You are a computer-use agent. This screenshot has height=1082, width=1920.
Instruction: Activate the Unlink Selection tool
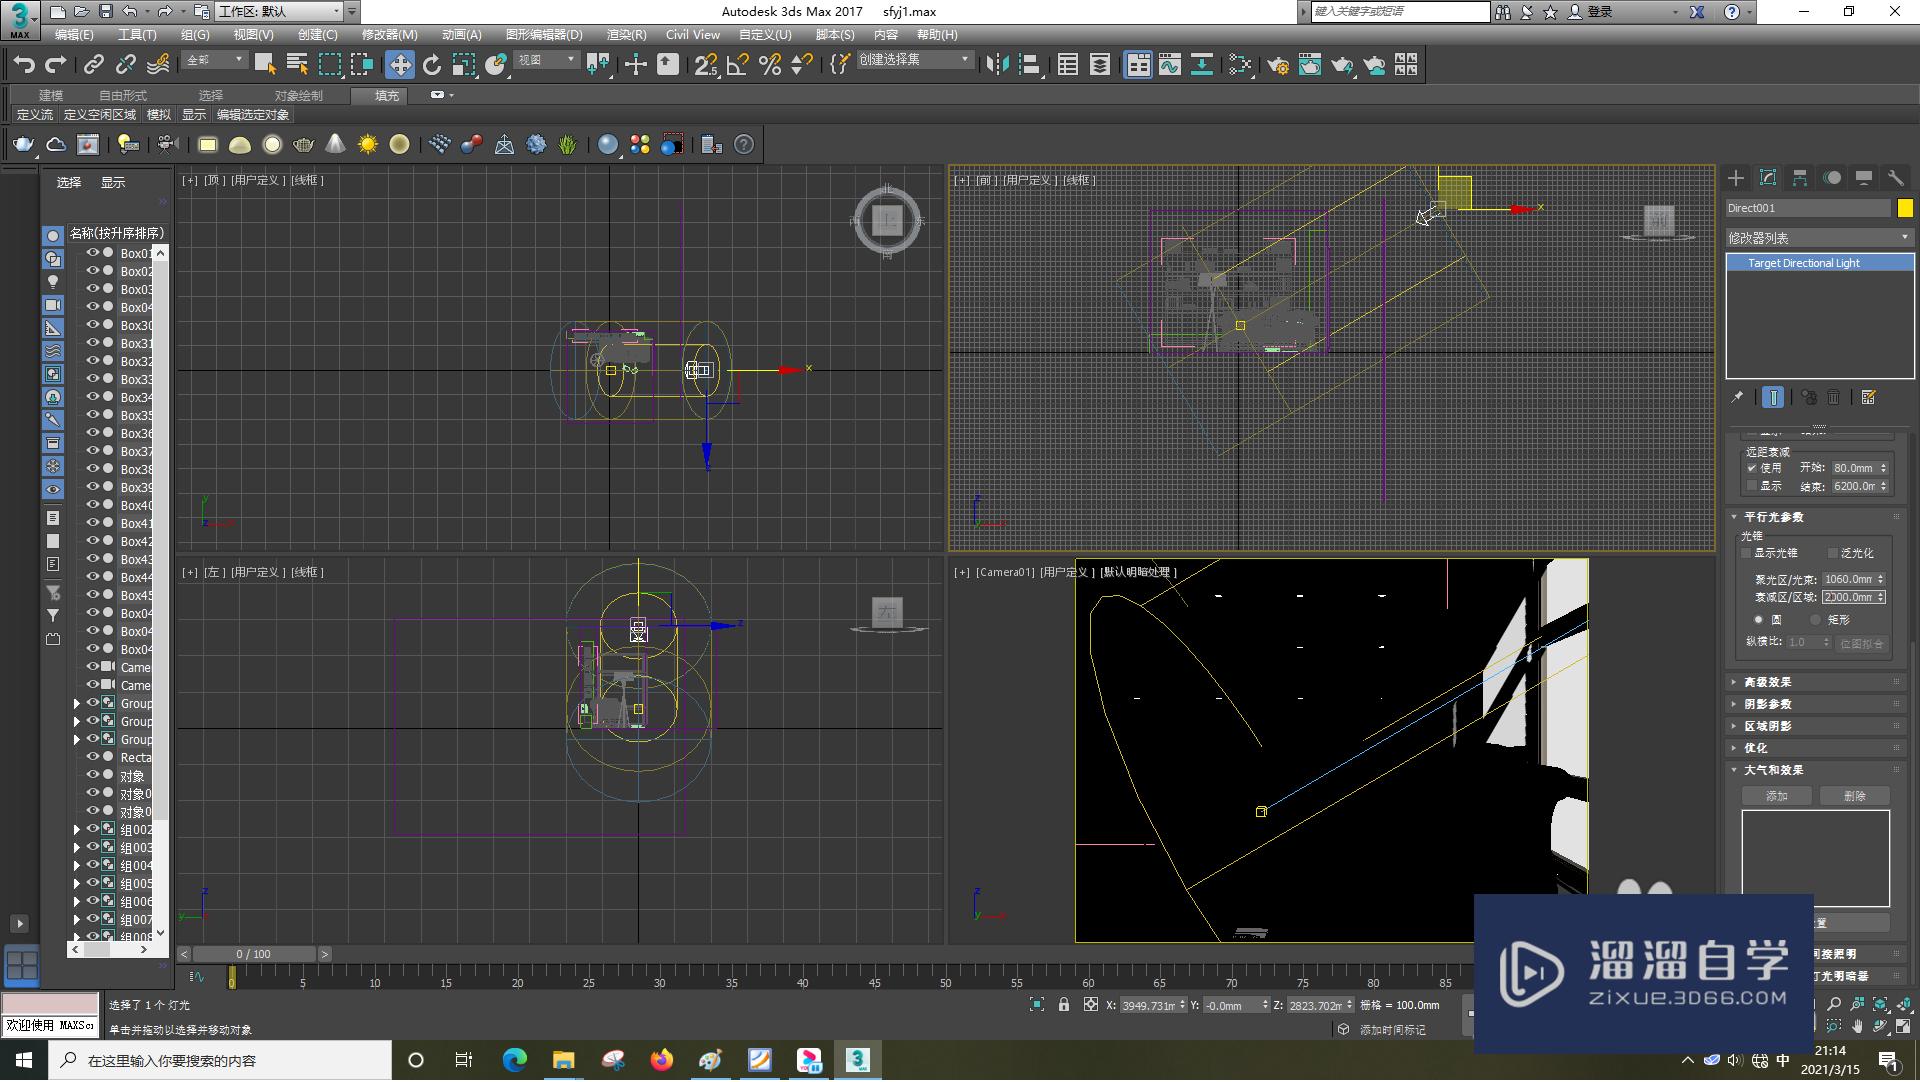tap(126, 65)
